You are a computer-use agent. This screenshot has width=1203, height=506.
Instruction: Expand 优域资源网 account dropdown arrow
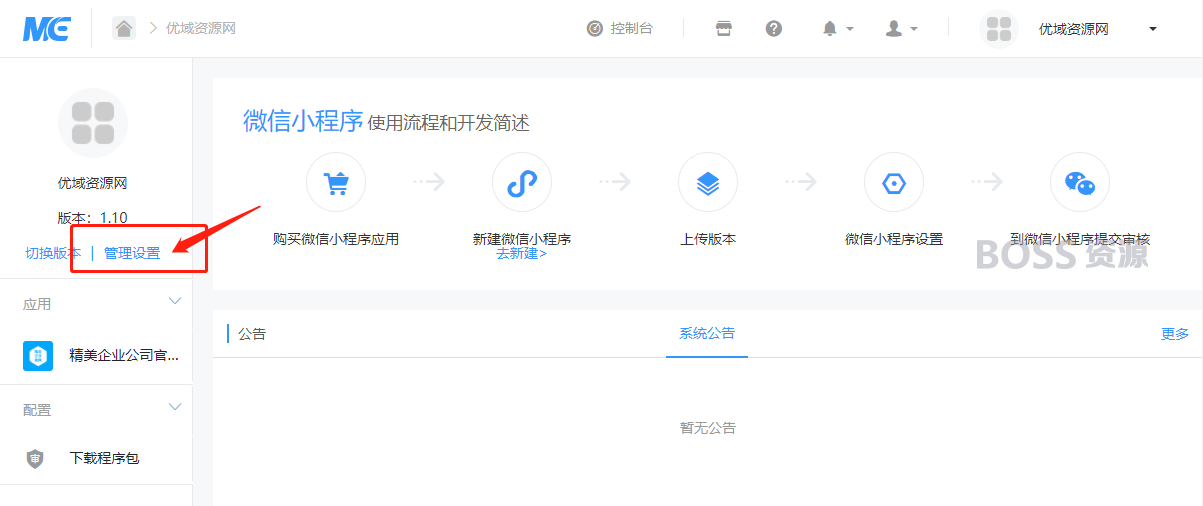(1153, 29)
